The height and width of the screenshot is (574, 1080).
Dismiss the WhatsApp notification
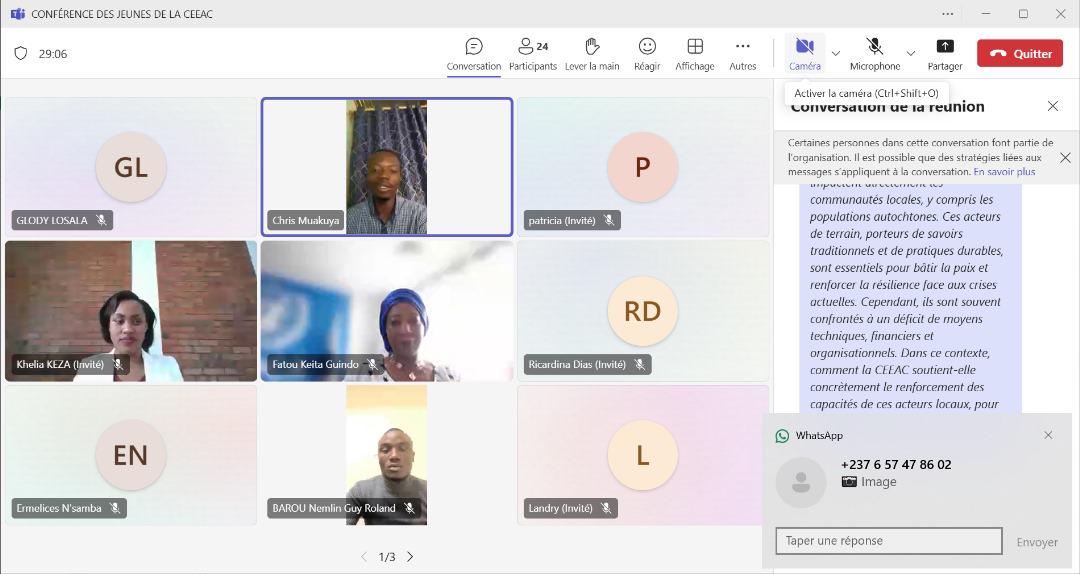pos(1048,435)
